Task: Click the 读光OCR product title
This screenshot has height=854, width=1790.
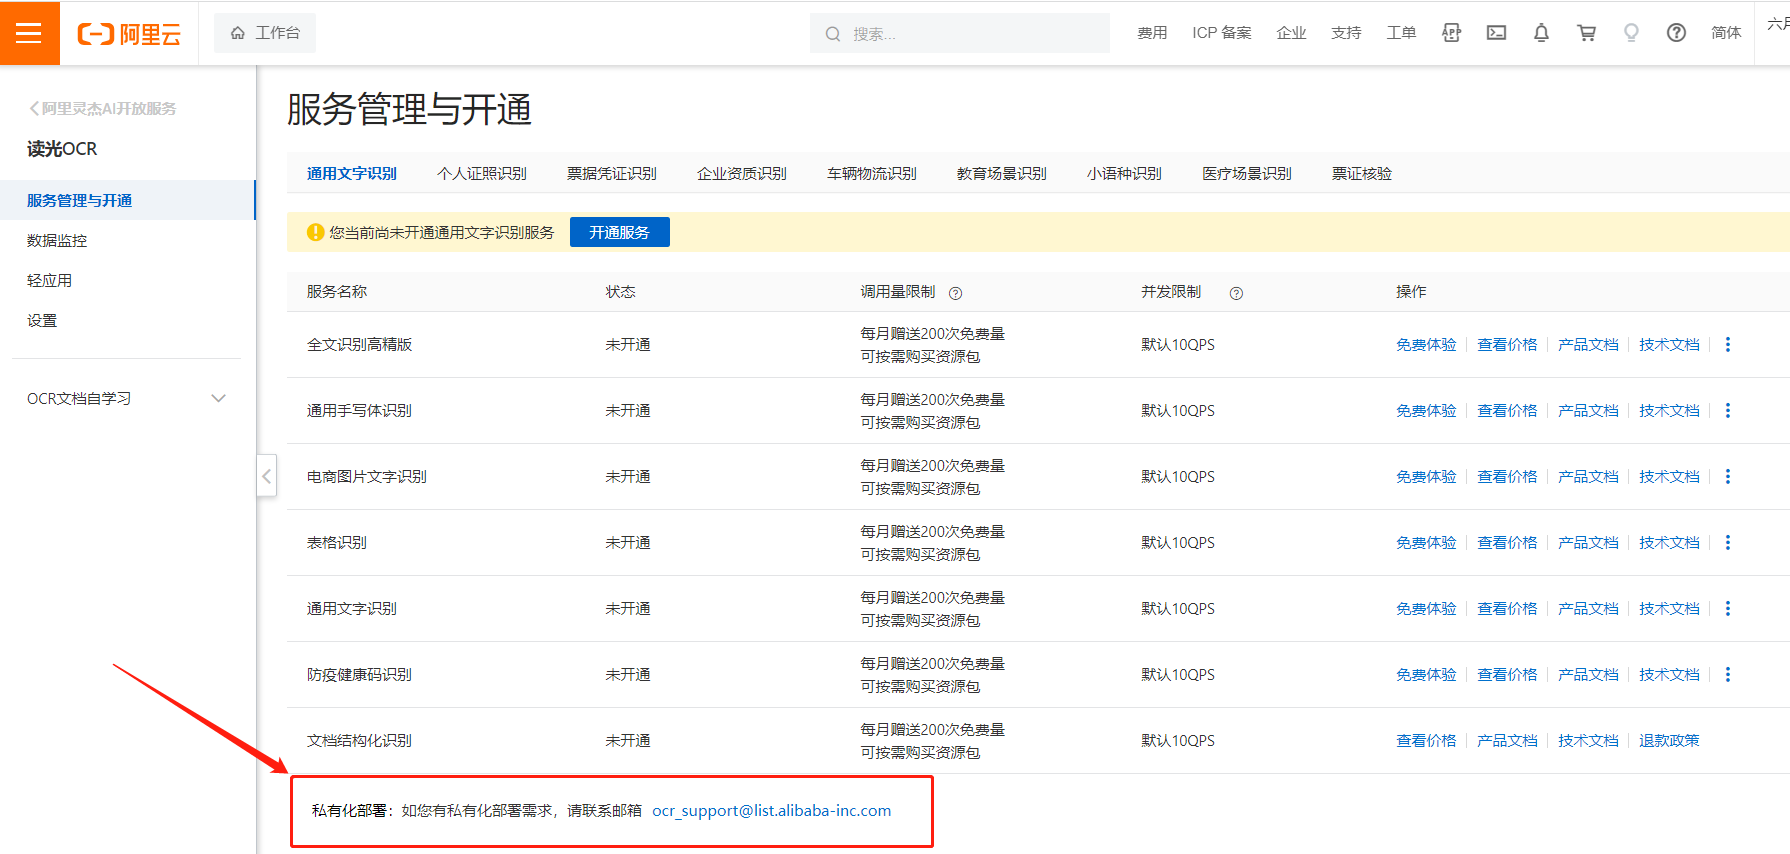Action: [x=62, y=149]
